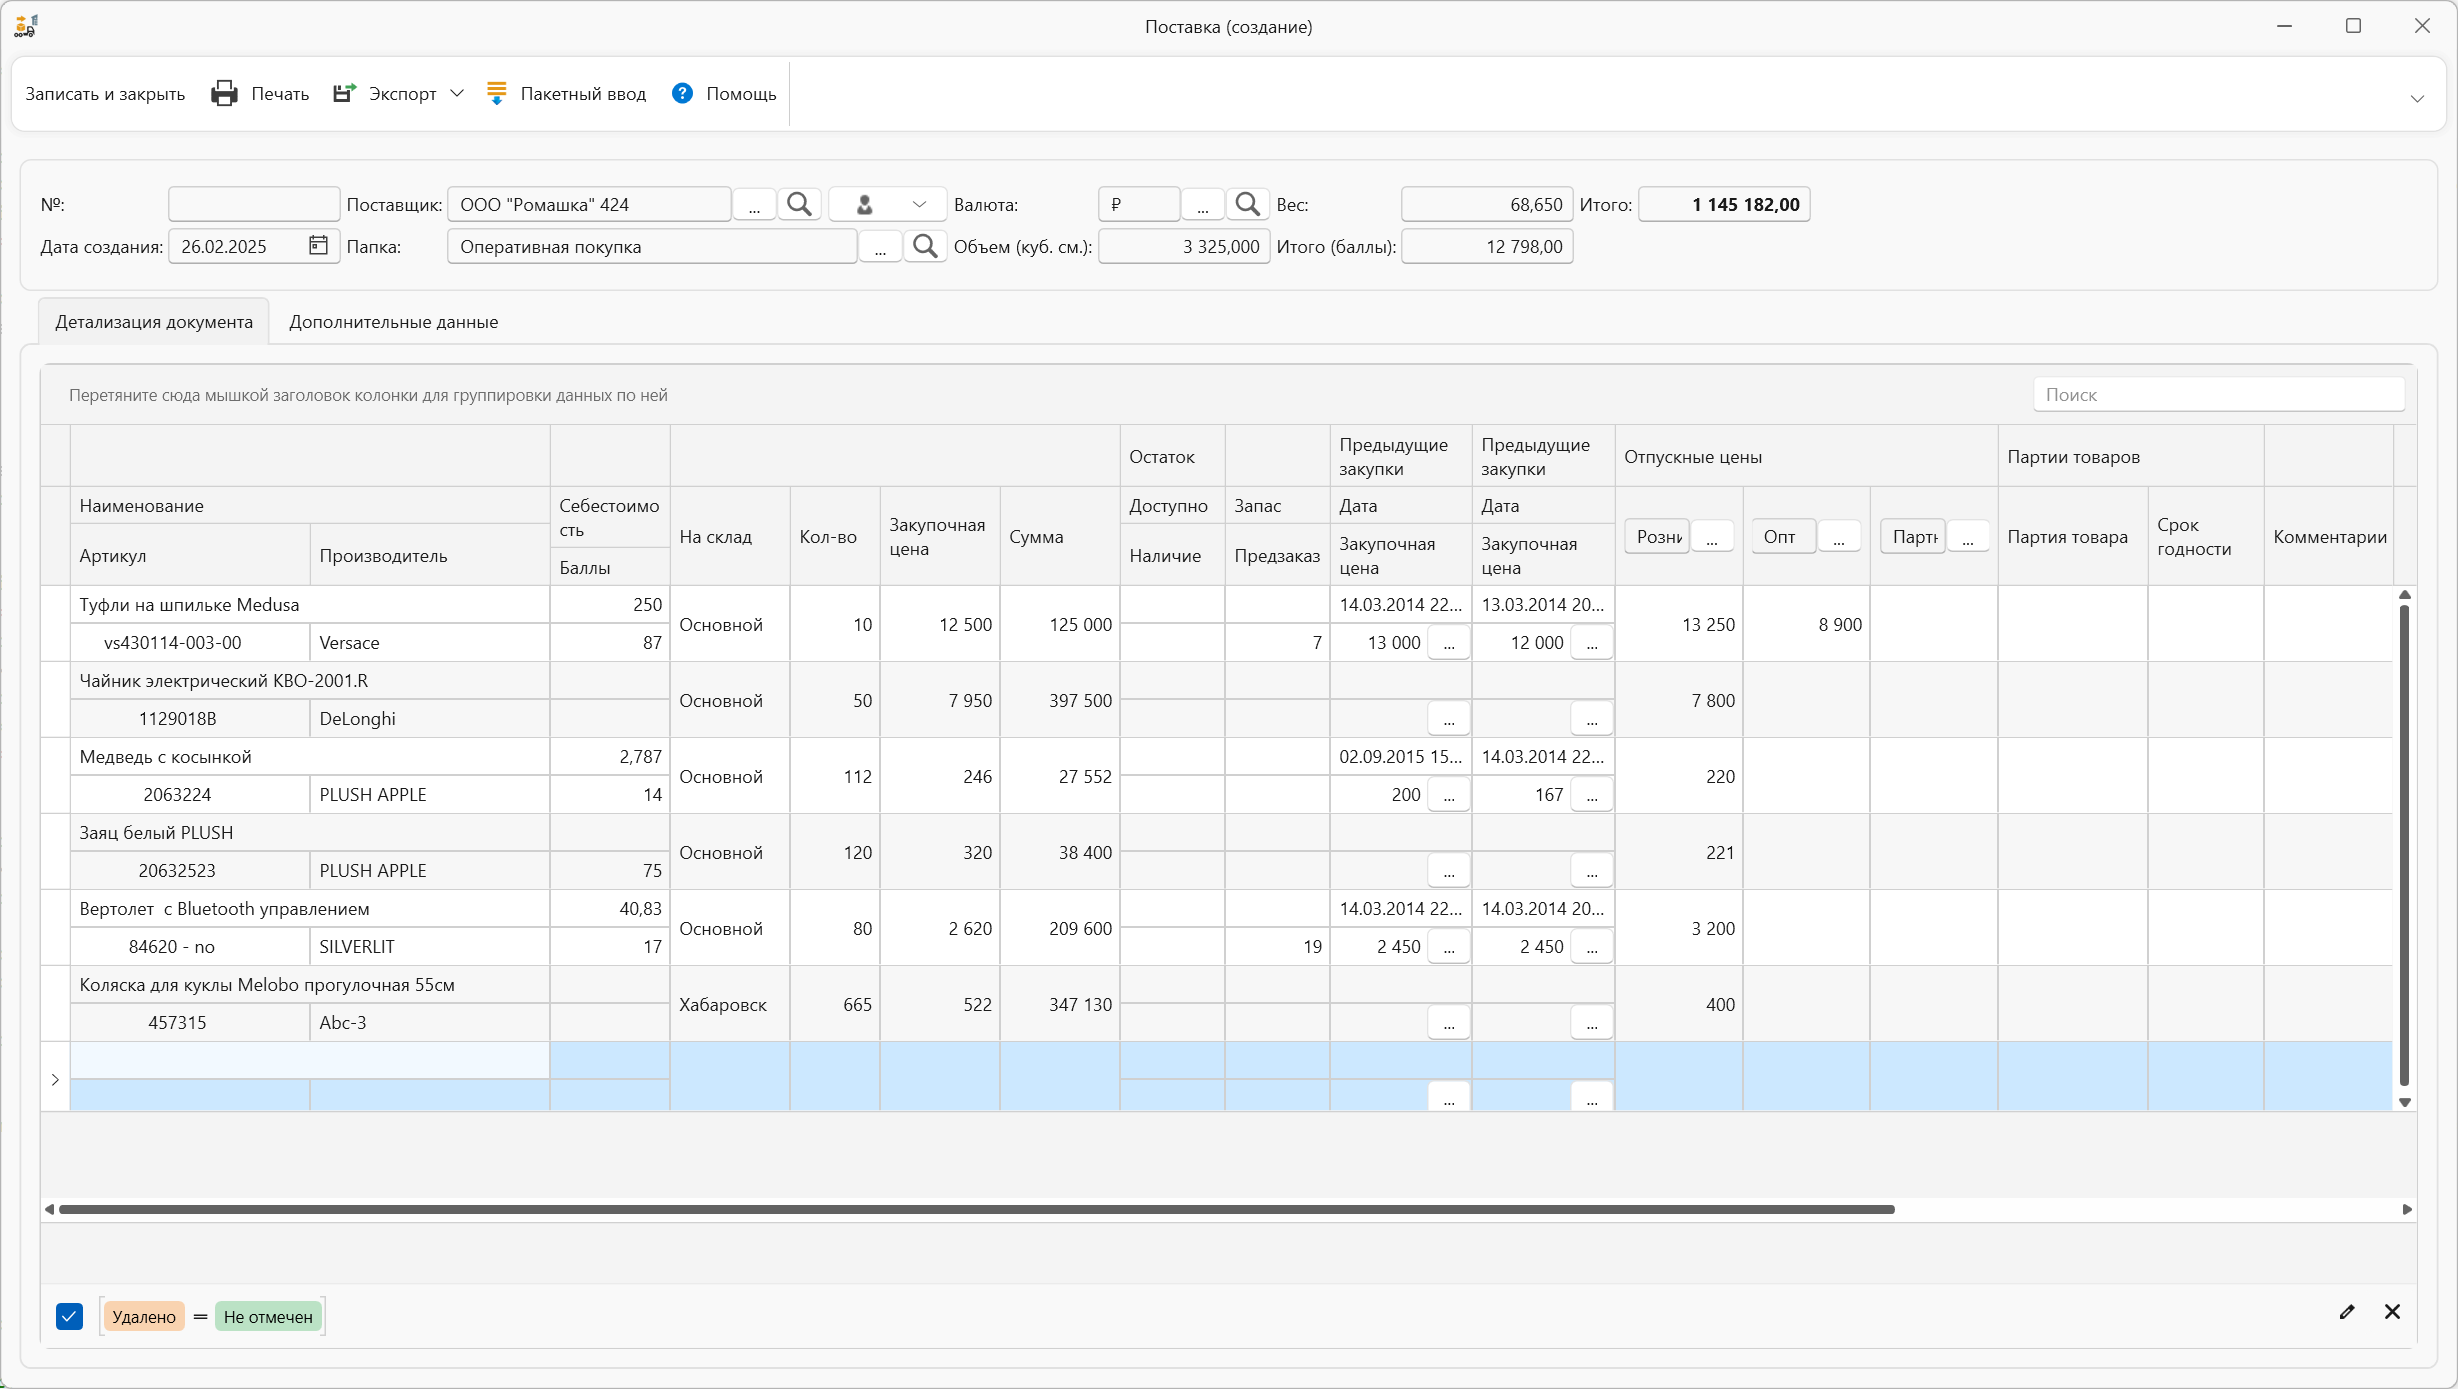Click the Поиск search field
Screen dimensions: 2458x1389
[x=2219, y=395]
